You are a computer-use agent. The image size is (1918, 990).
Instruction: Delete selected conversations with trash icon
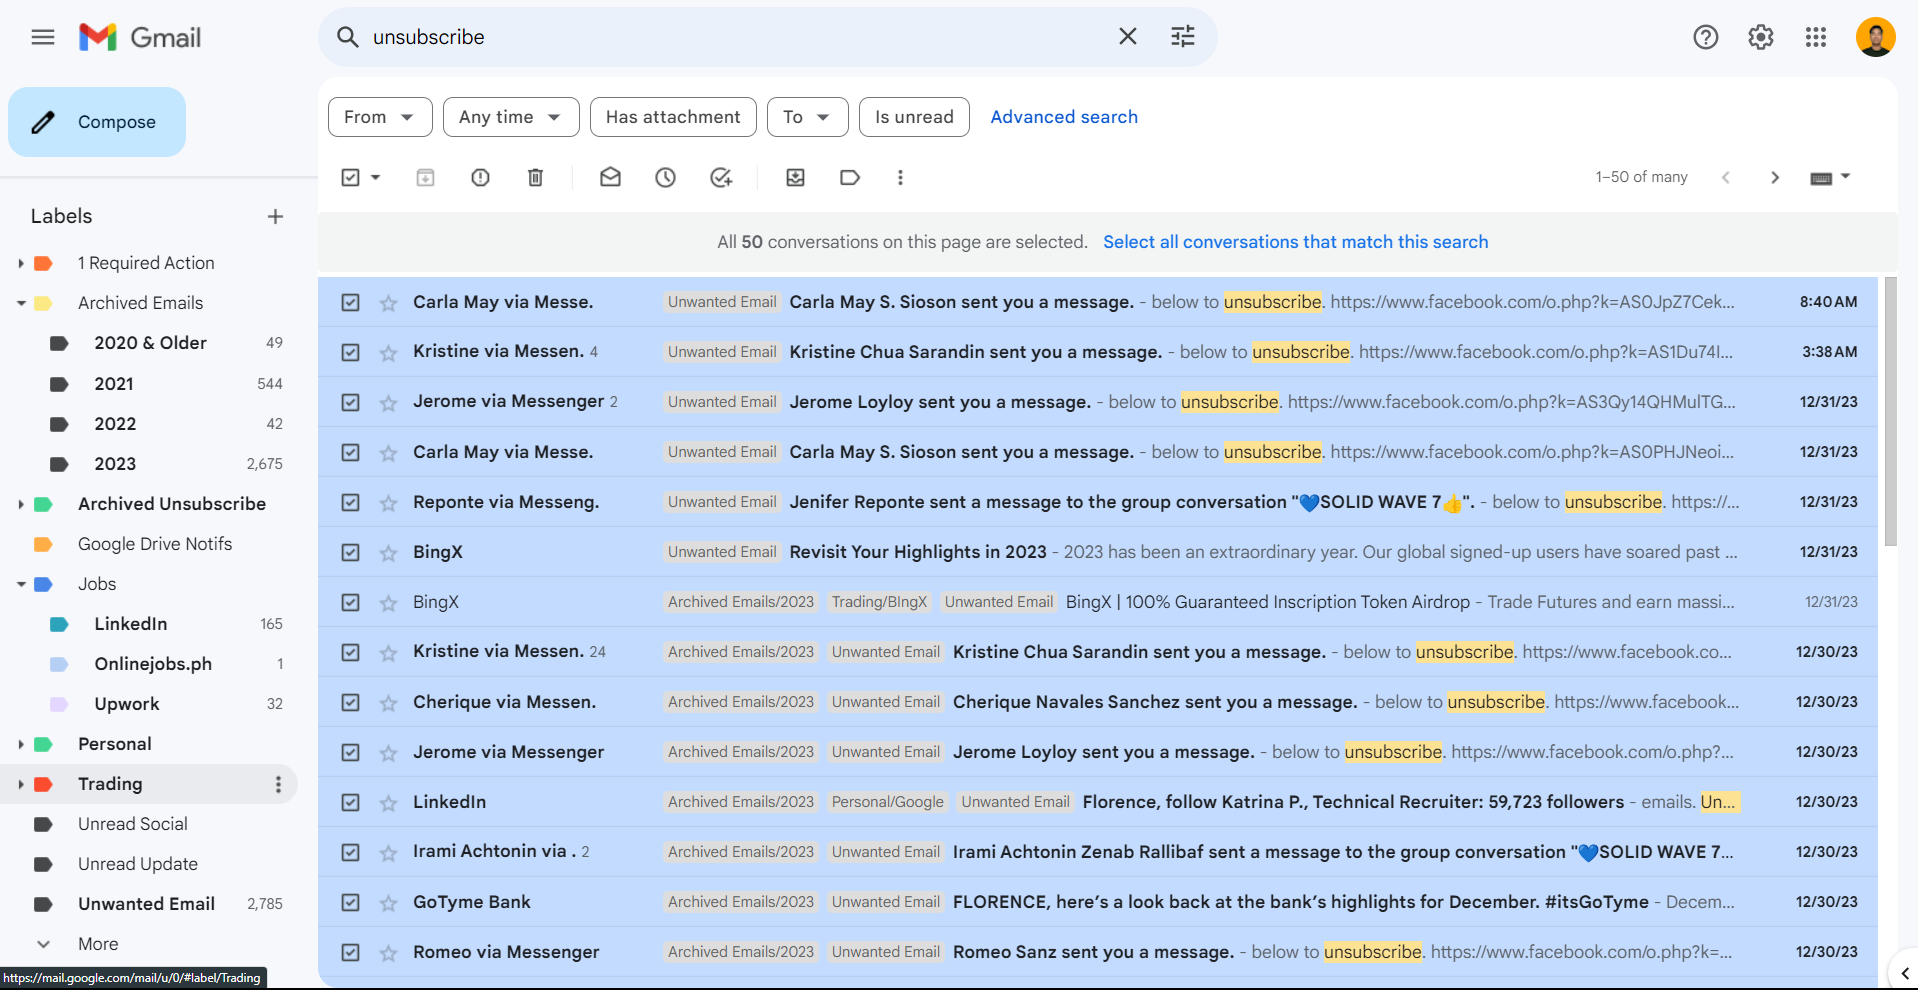tap(536, 177)
